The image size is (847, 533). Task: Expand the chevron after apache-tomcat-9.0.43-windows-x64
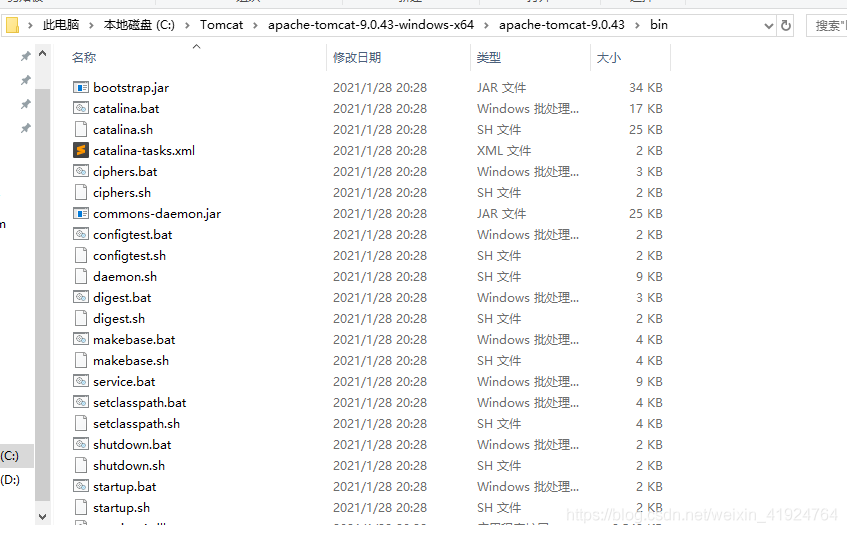[486, 25]
